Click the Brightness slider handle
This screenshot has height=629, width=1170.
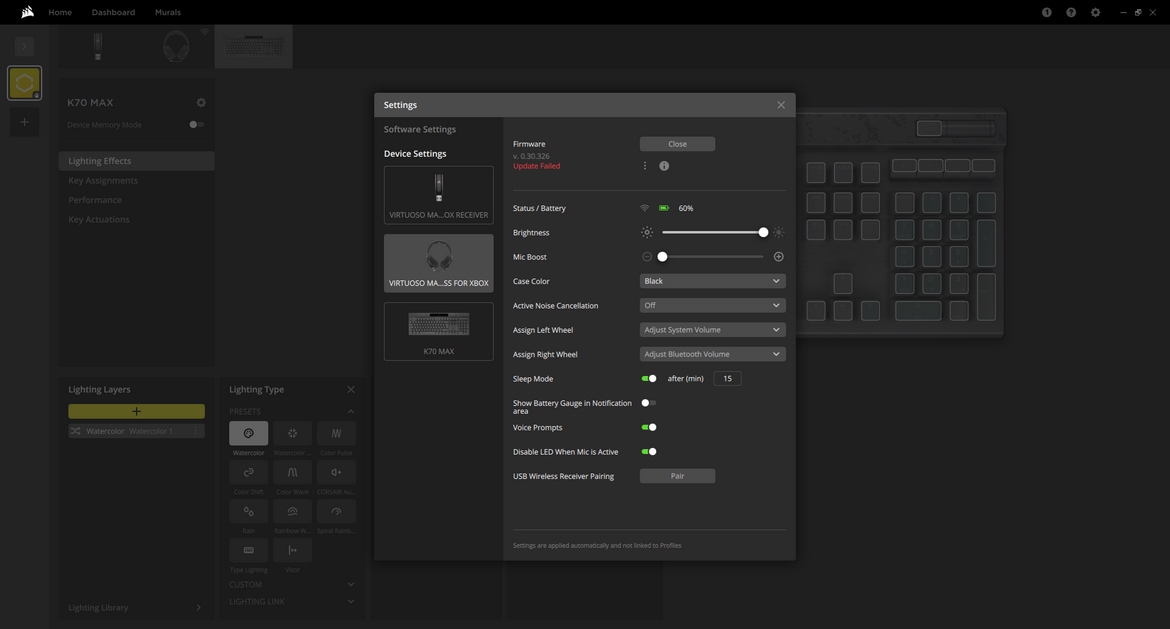763,232
